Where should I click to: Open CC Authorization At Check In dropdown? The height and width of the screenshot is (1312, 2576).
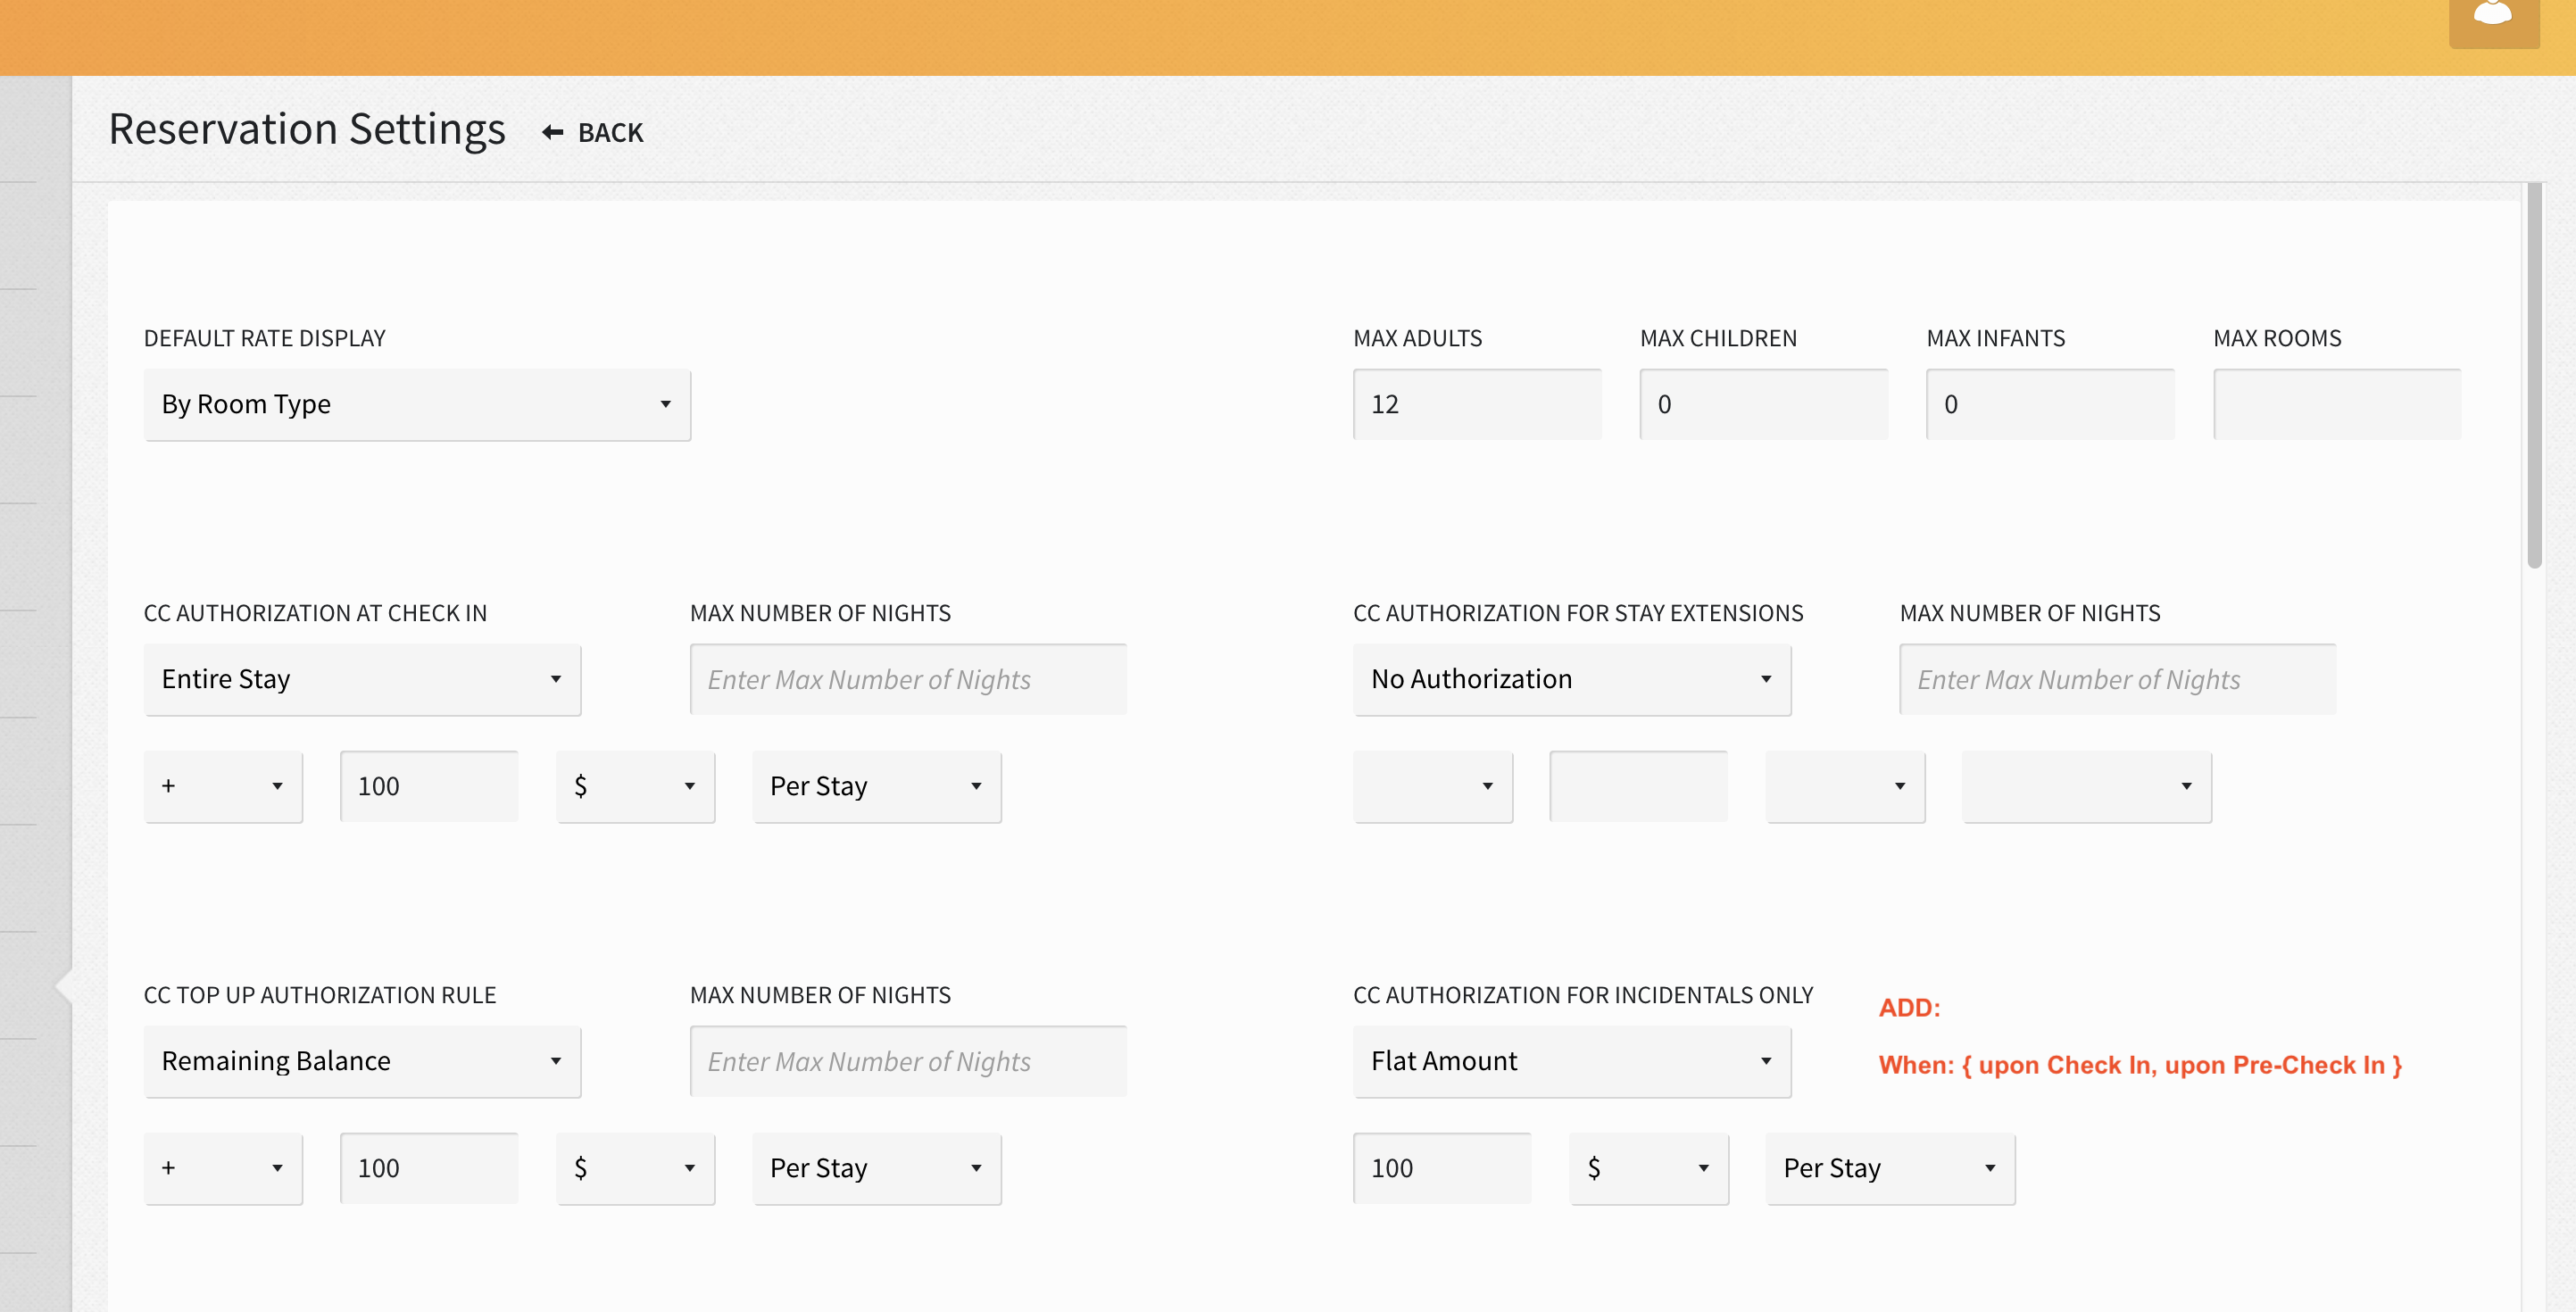[362, 679]
